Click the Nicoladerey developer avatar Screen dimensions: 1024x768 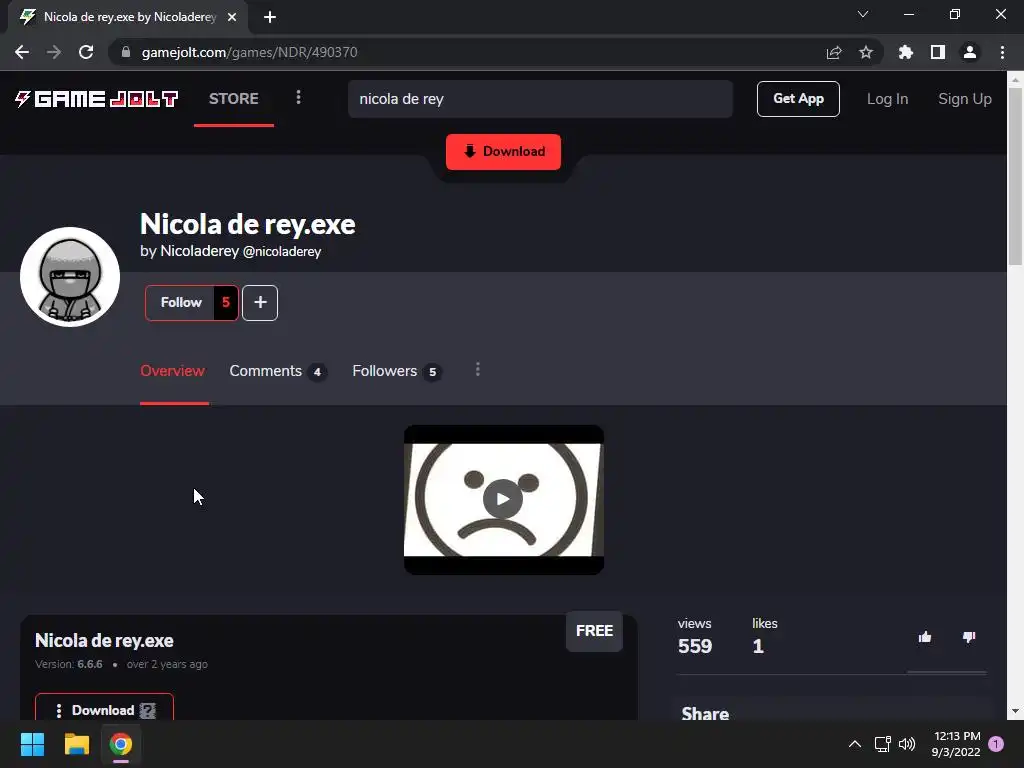70,277
